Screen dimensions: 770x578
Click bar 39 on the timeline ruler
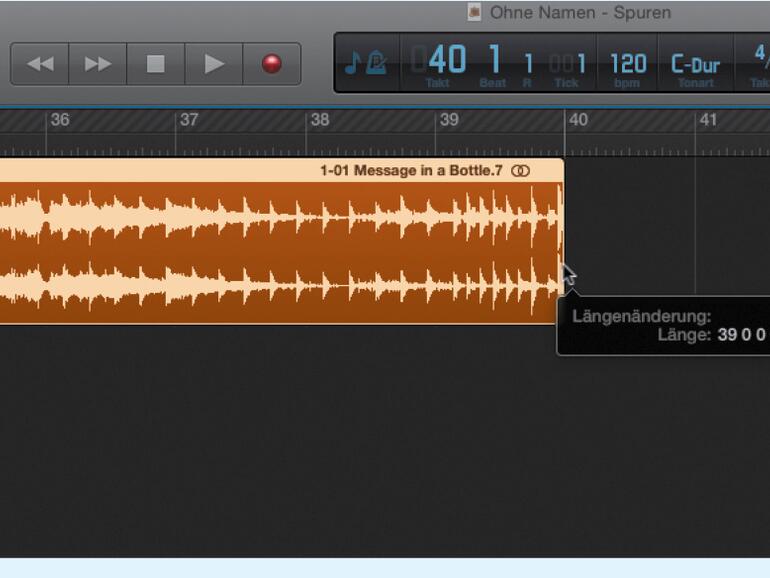click(449, 120)
